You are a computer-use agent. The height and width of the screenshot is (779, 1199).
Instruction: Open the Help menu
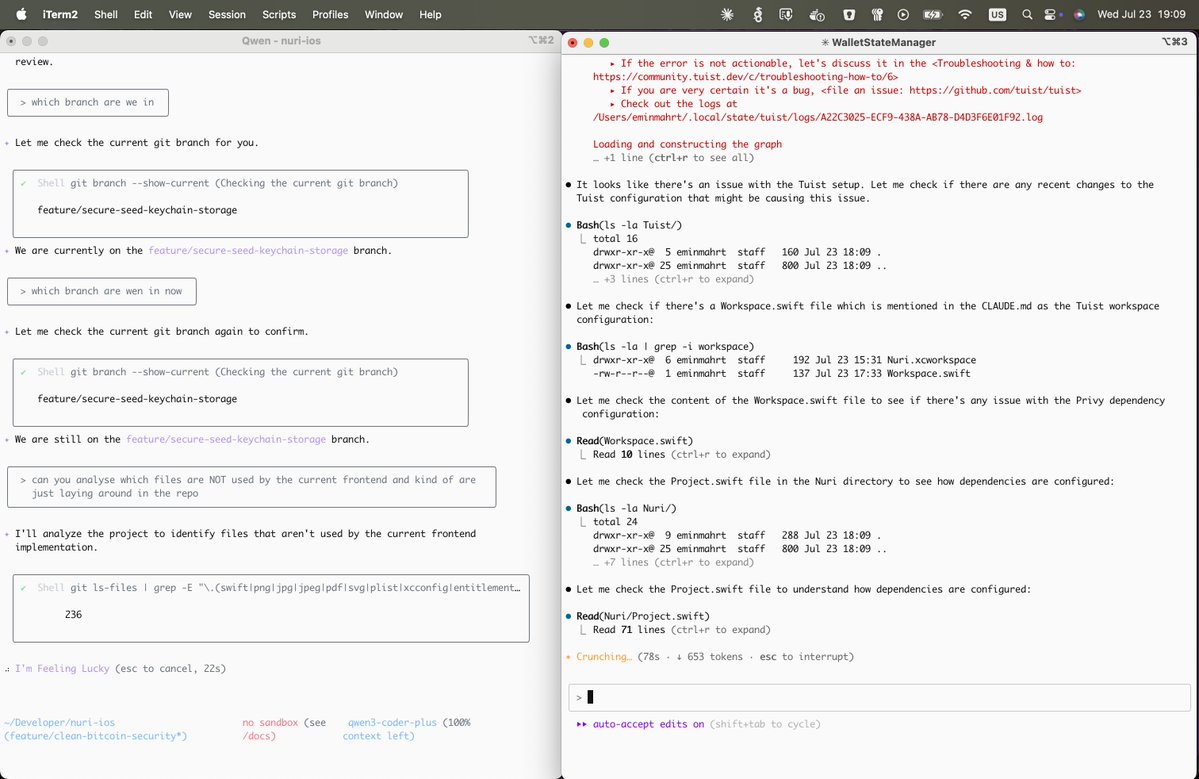point(431,14)
